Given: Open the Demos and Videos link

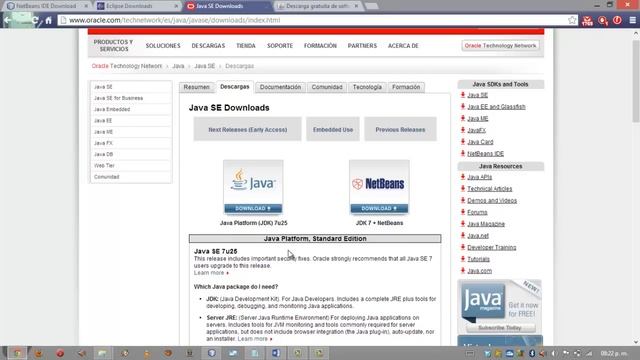Looking at the screenshot, I should [492, 200].
